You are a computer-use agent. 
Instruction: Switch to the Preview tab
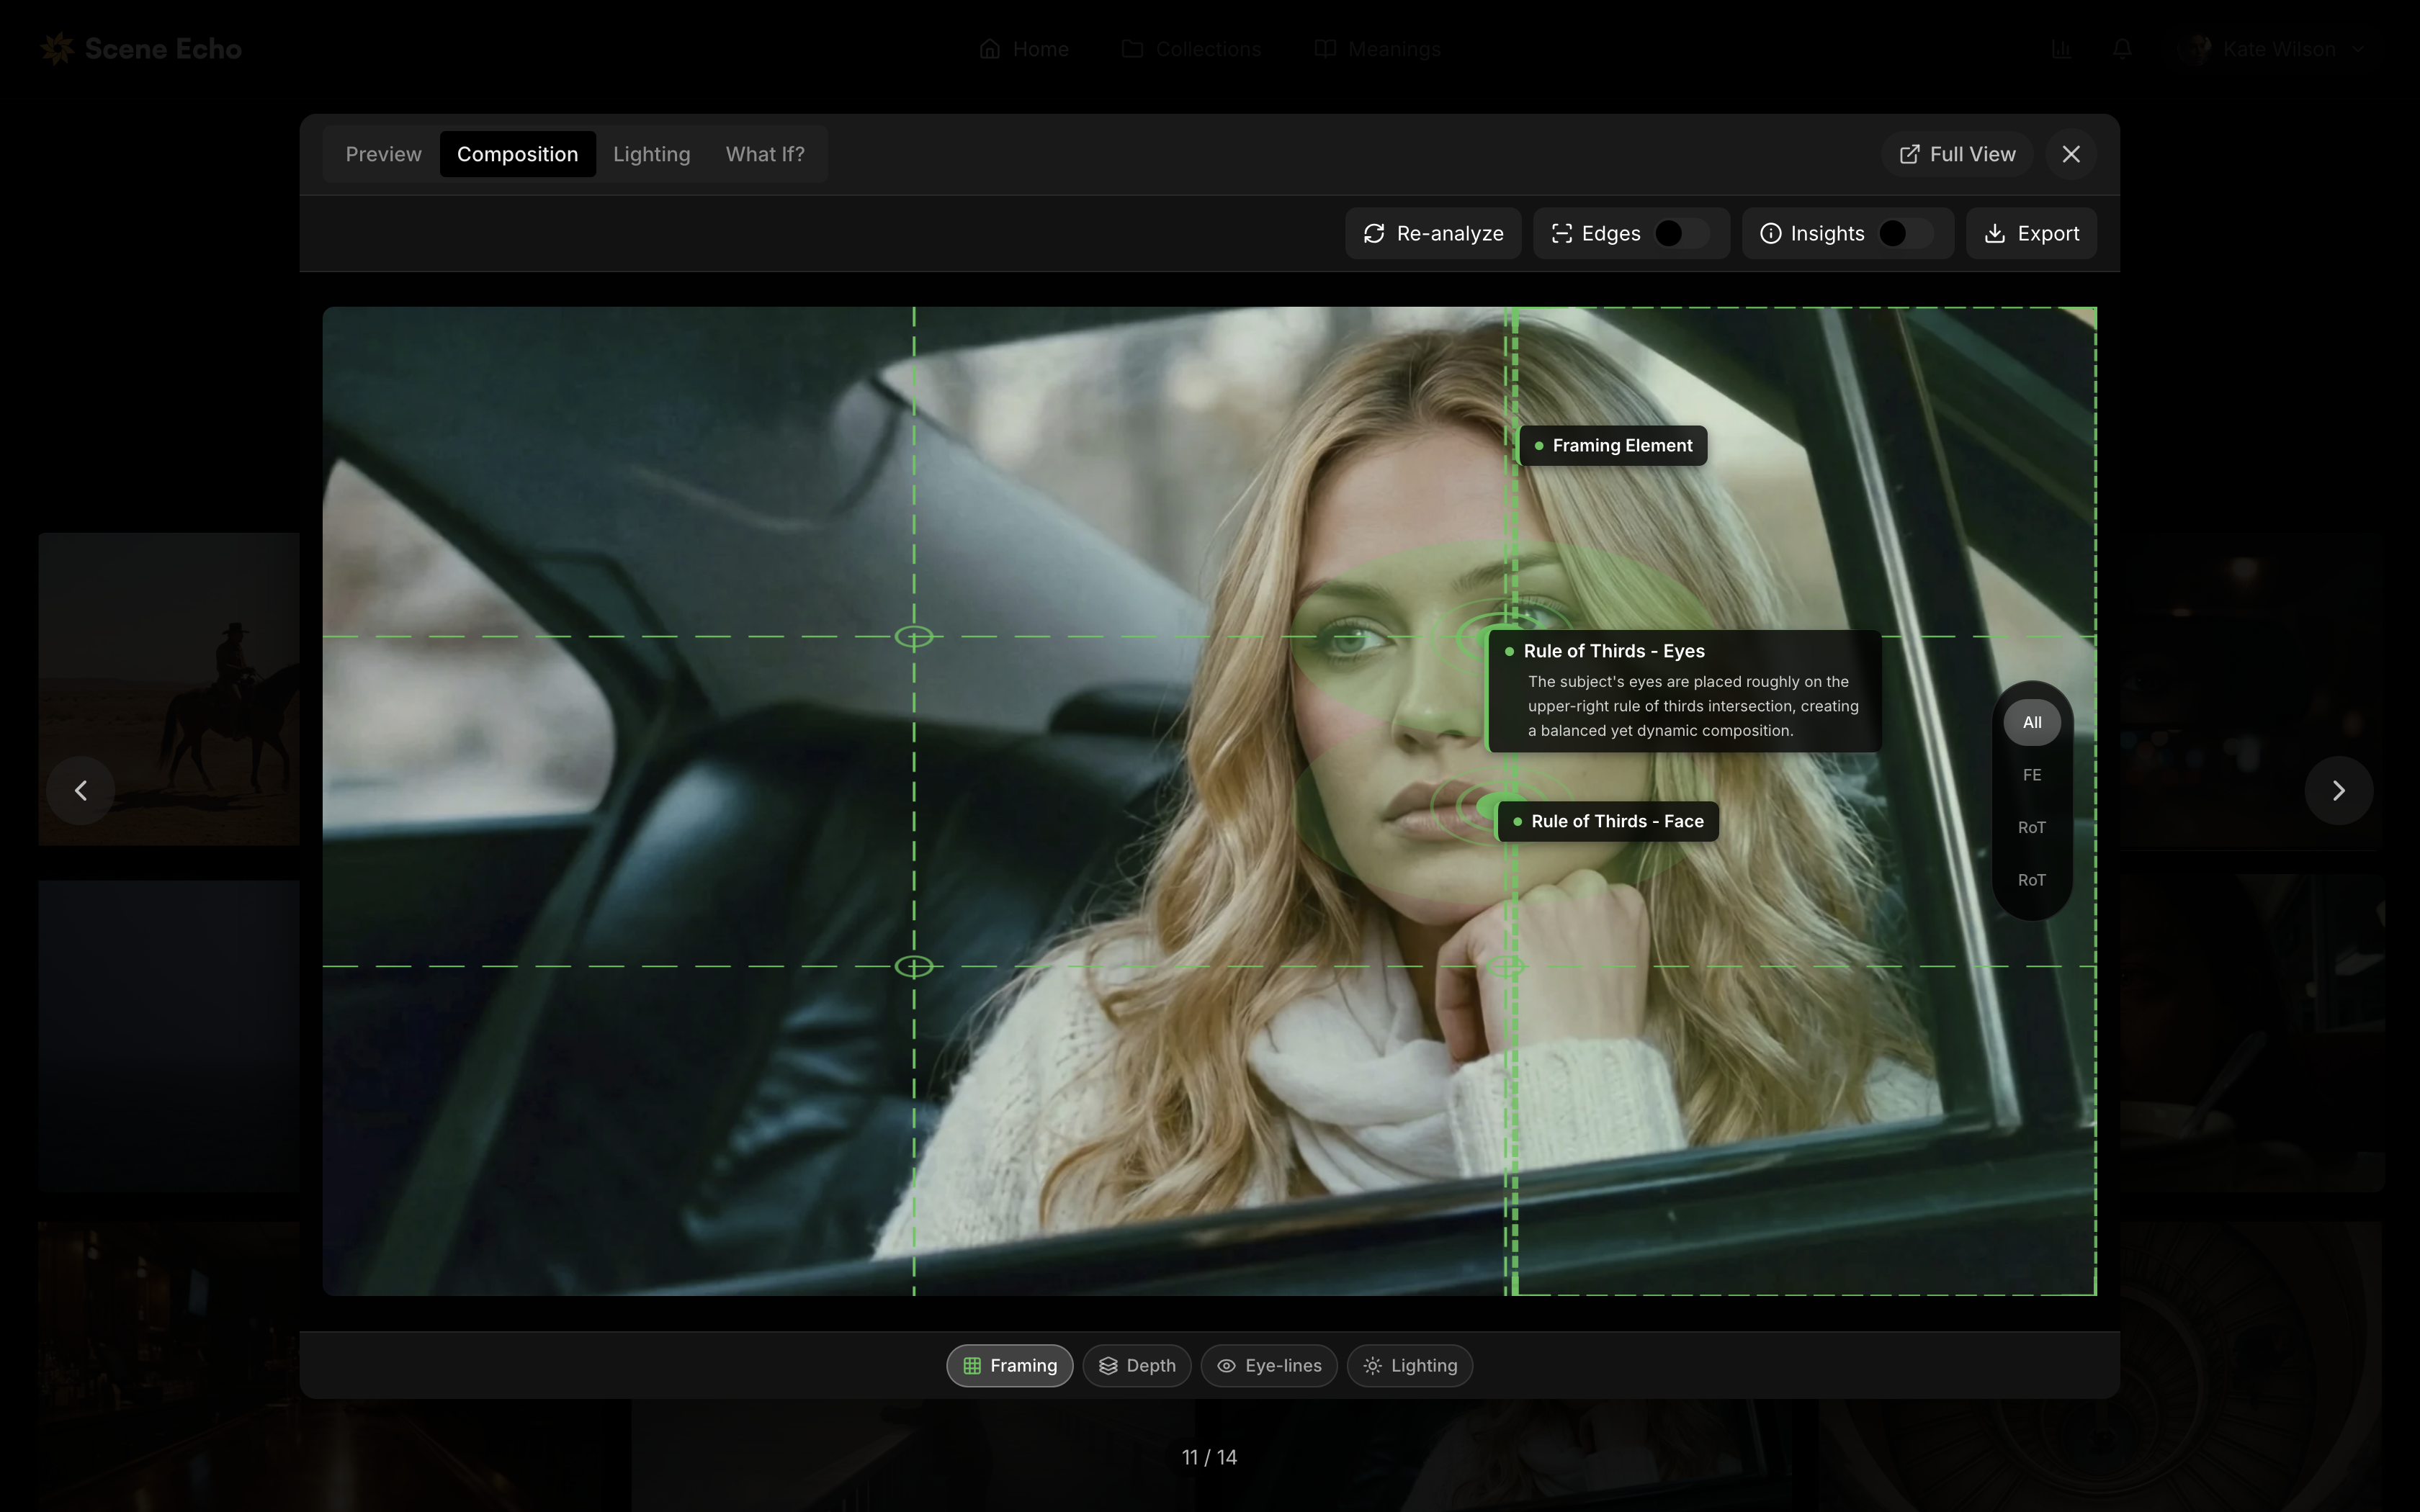[383, 154]
